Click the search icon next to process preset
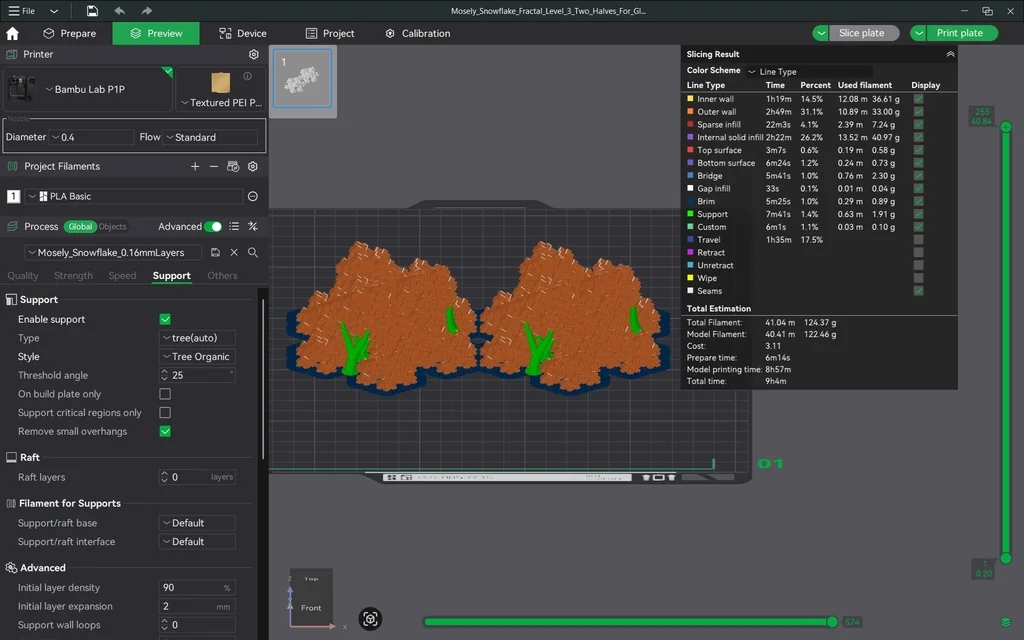Image resolution: width=1024 pixels, height=640 pixels. pos(253,253)
